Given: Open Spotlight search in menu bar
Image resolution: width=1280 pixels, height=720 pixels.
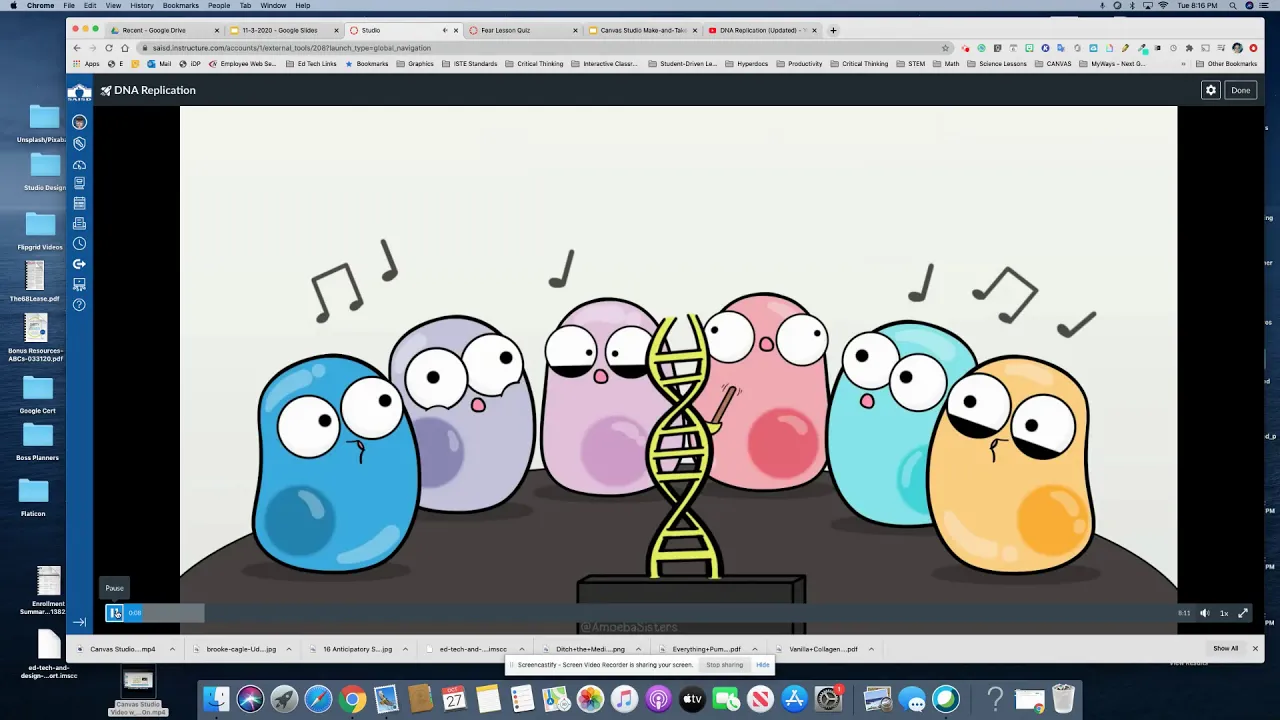Looking at the screenshot, I should 1234,6.
